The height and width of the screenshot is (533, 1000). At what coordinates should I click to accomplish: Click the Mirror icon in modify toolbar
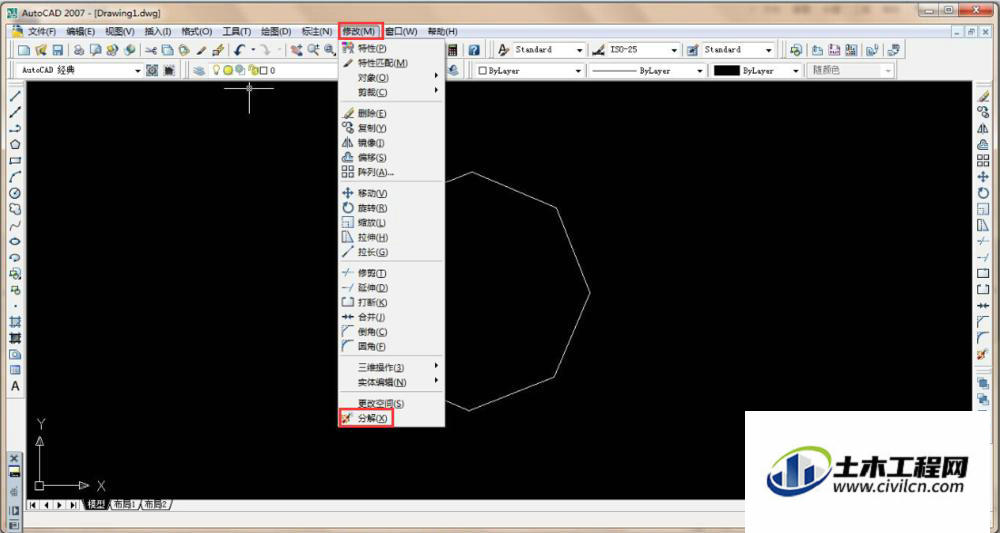[x=983, y=129]
